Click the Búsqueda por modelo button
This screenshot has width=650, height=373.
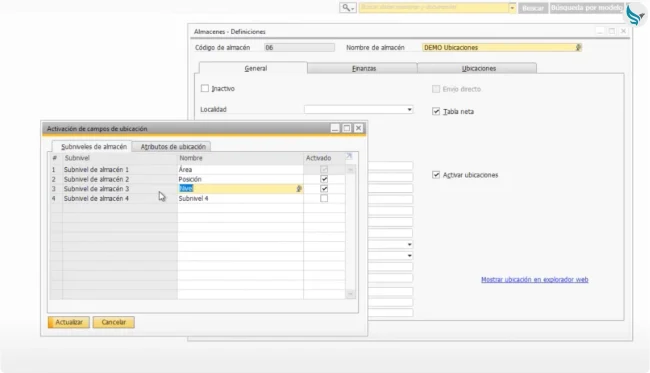click(587, 8)
